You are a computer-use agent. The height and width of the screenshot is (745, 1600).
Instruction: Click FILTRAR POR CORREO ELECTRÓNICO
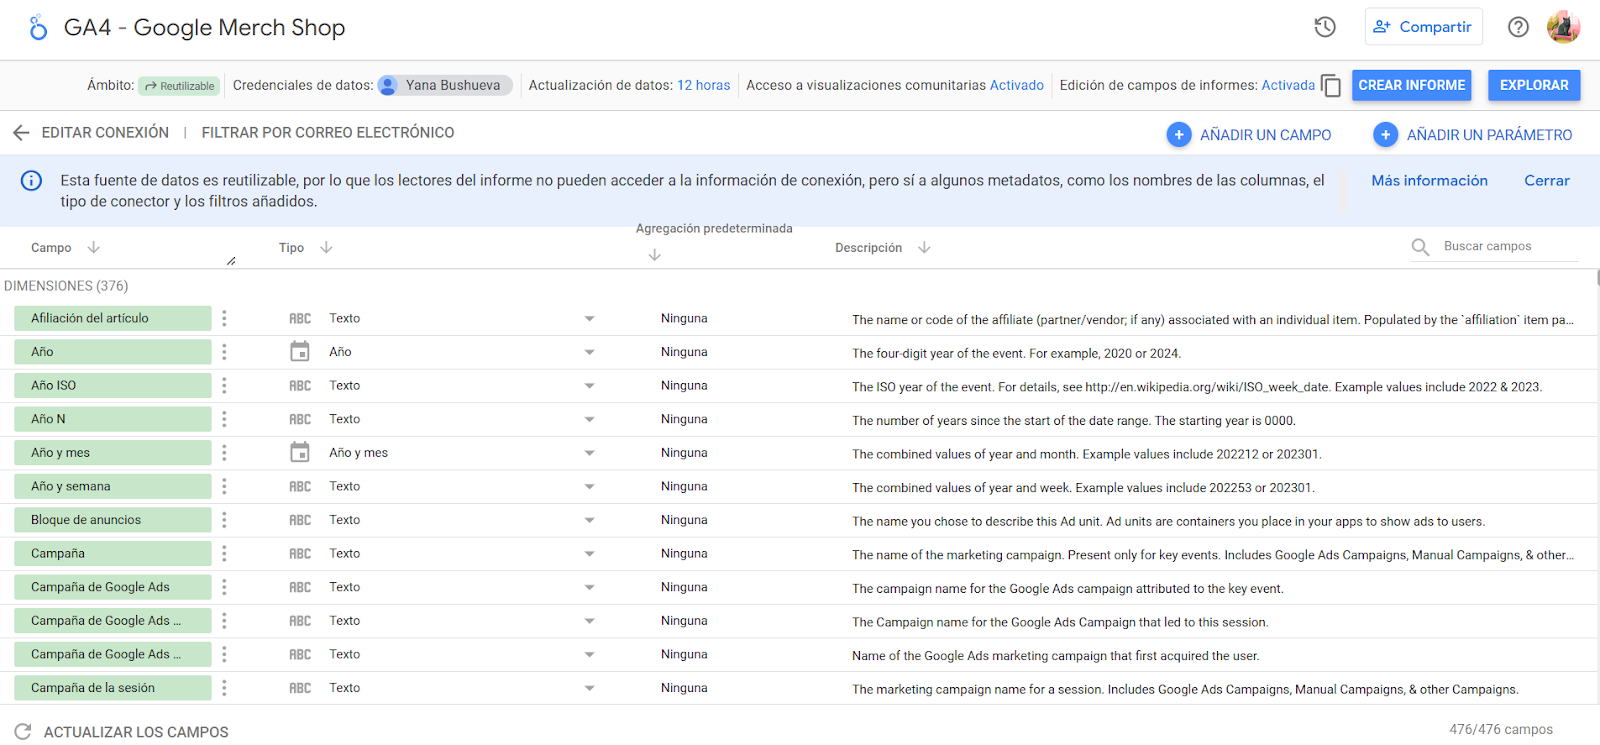(328, 133)
